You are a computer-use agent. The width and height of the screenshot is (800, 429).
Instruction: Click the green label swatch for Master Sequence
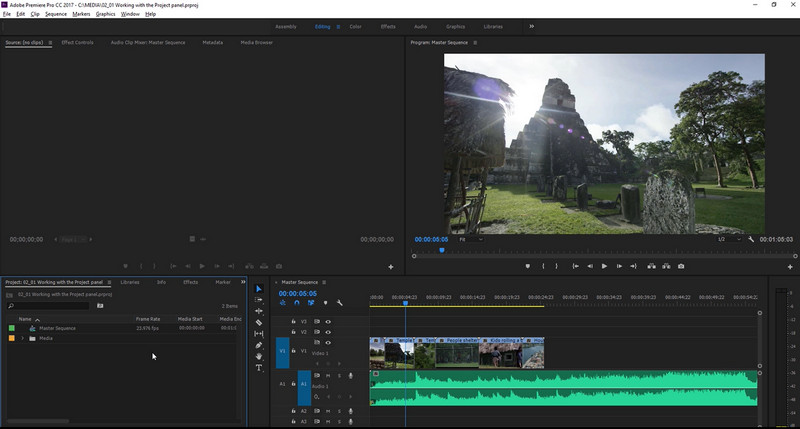12,328
